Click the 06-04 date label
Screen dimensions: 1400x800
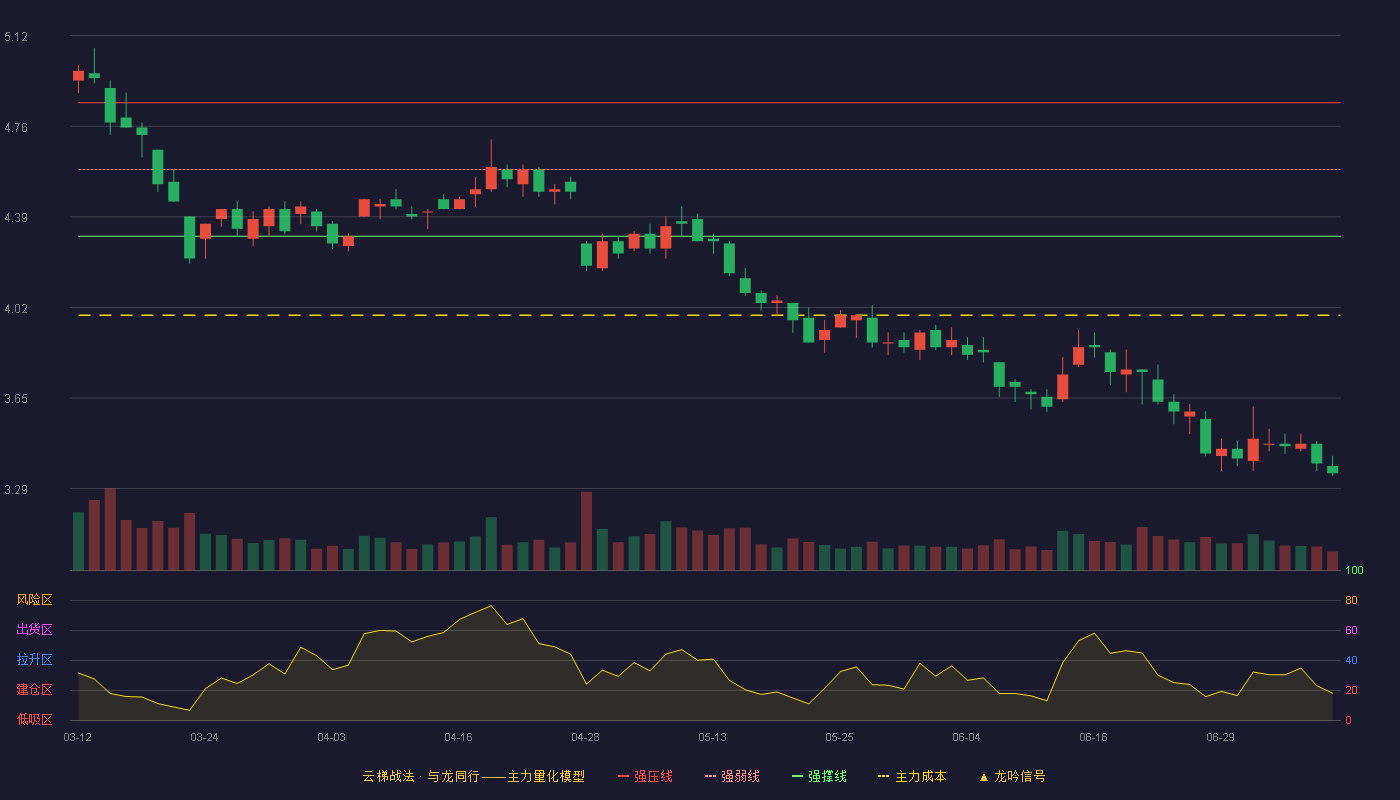[x=966, y=737]
